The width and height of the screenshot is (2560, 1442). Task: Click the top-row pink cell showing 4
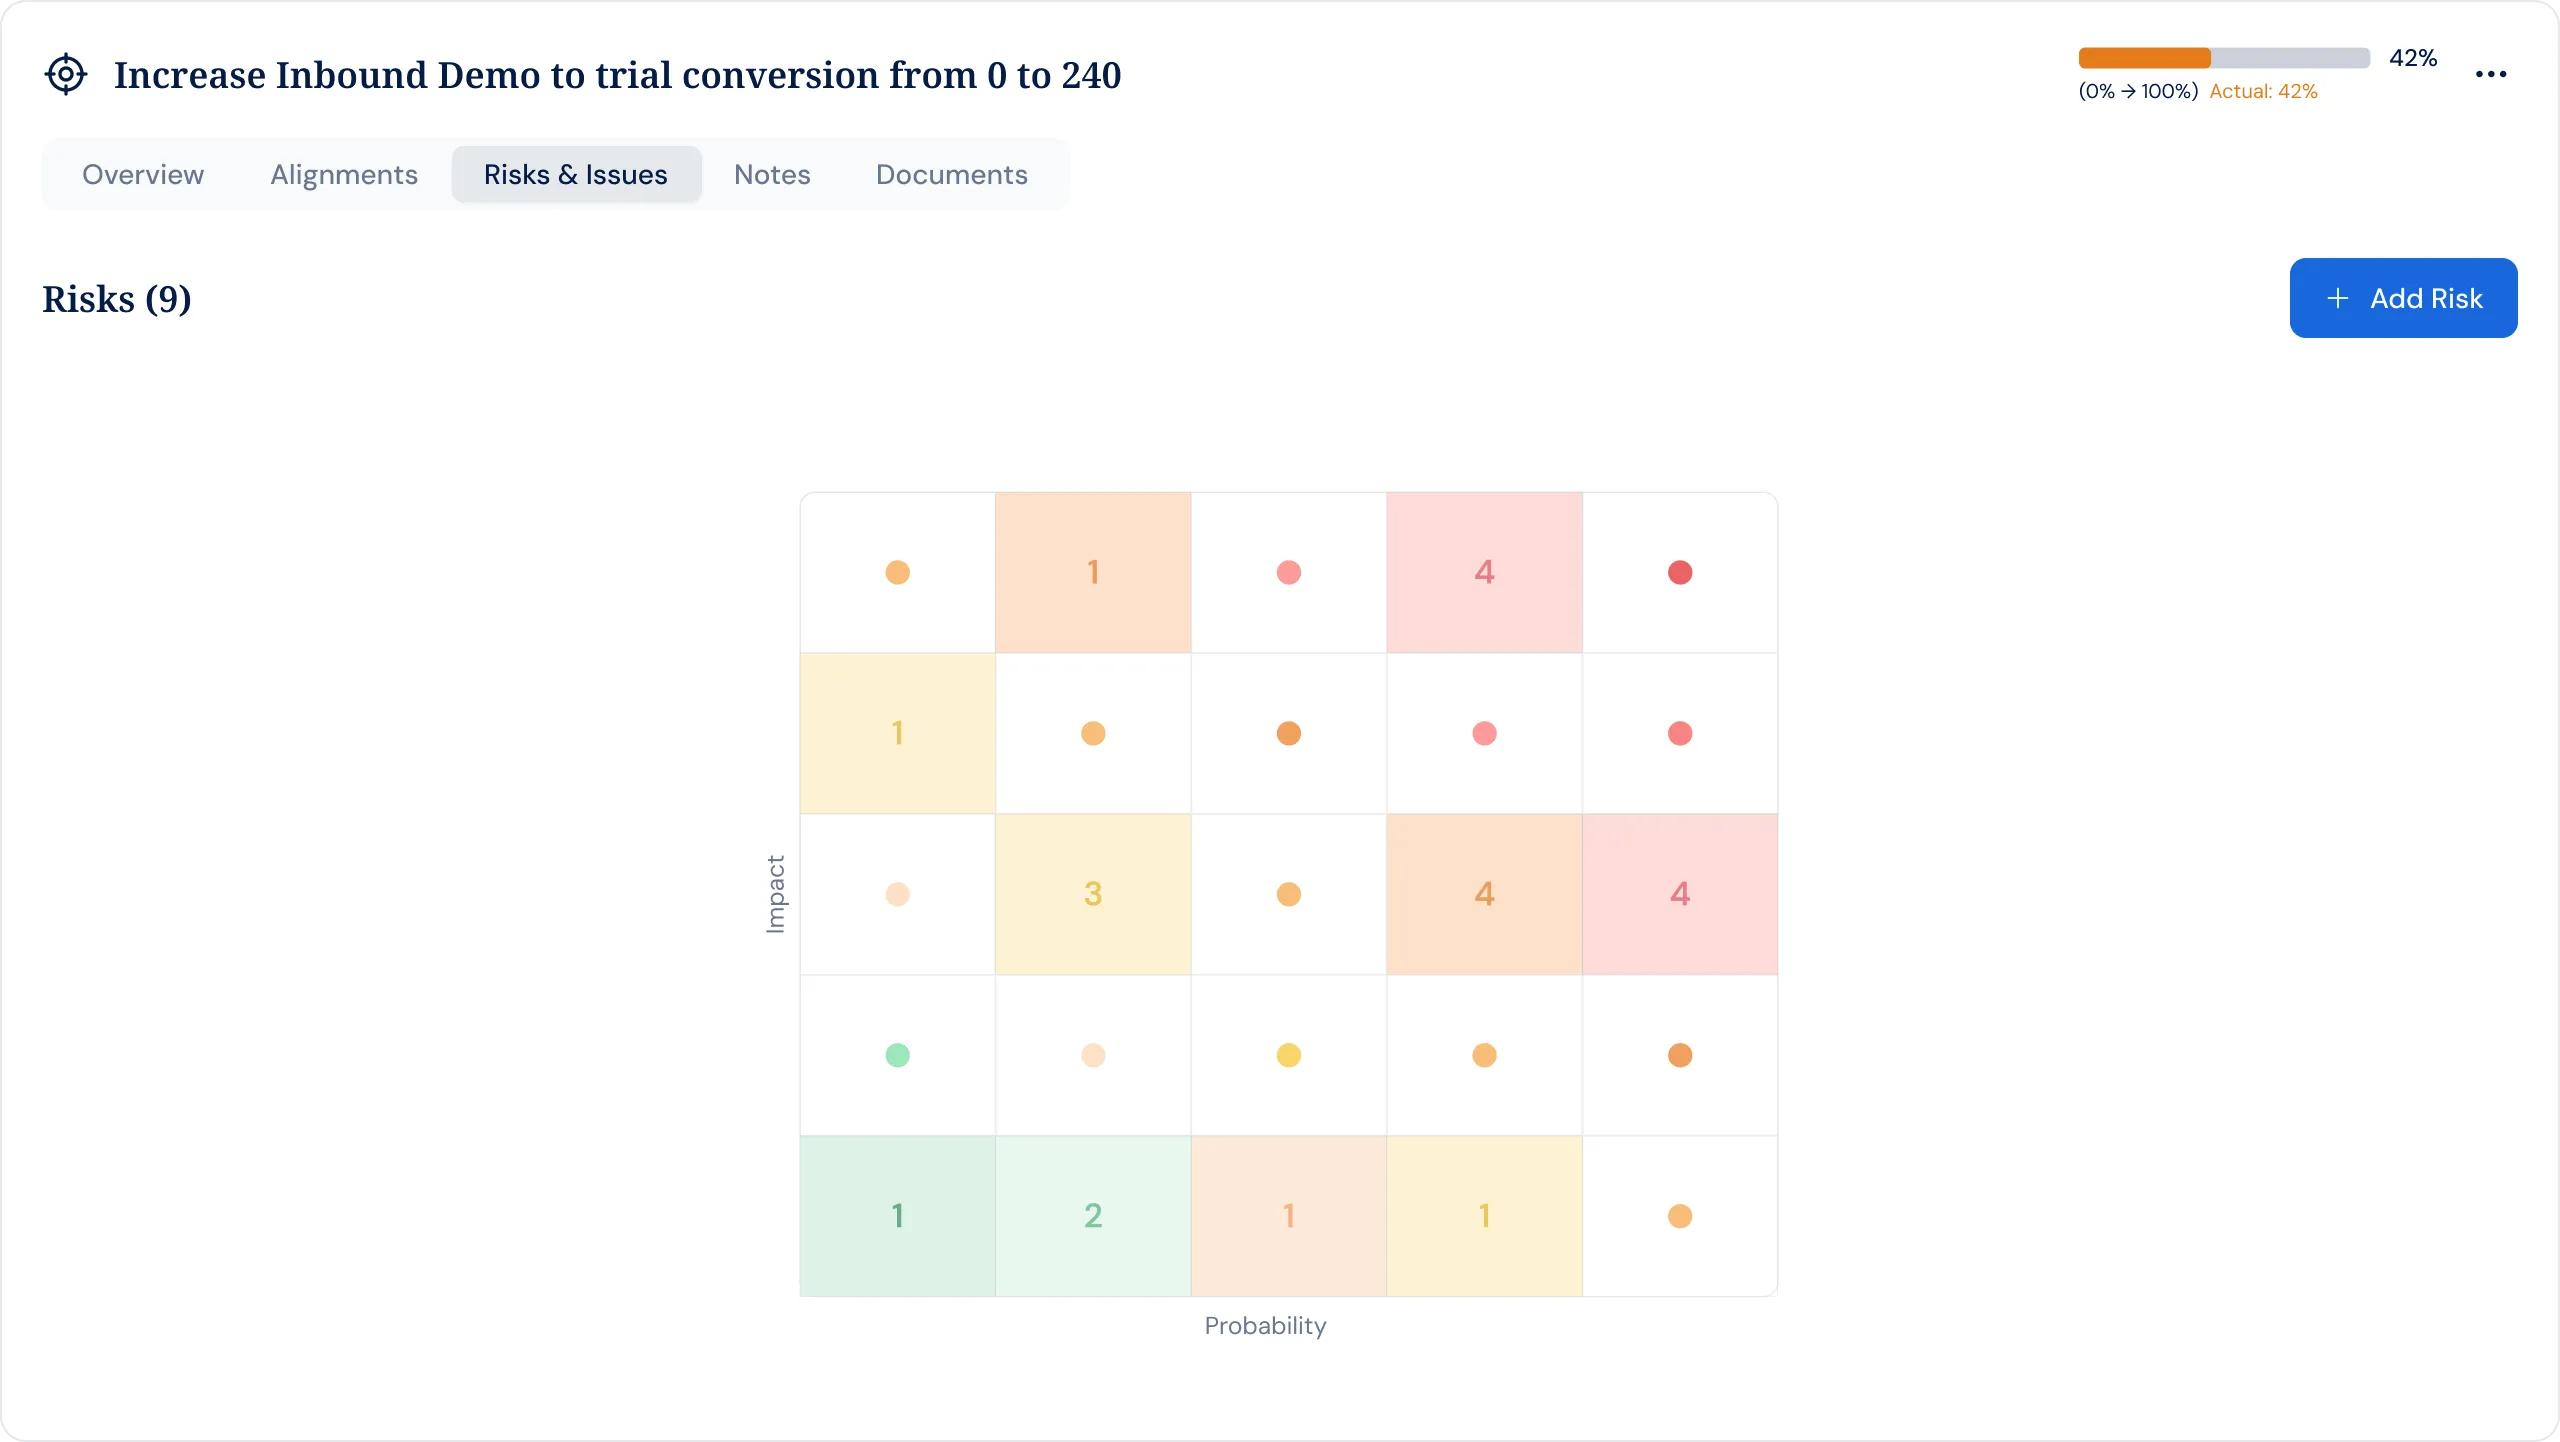[x=1484, y=572]
